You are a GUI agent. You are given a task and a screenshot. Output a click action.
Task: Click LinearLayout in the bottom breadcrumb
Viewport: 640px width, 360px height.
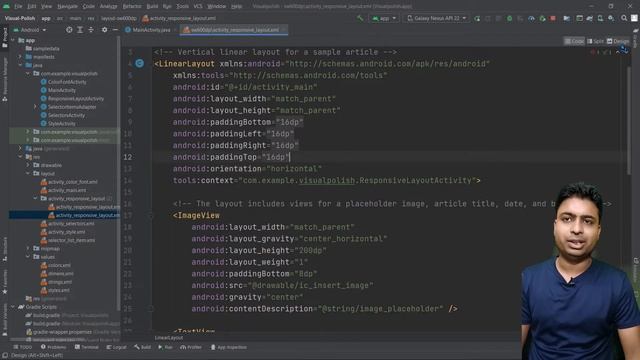pyautogui.click(x=169, y=338)
